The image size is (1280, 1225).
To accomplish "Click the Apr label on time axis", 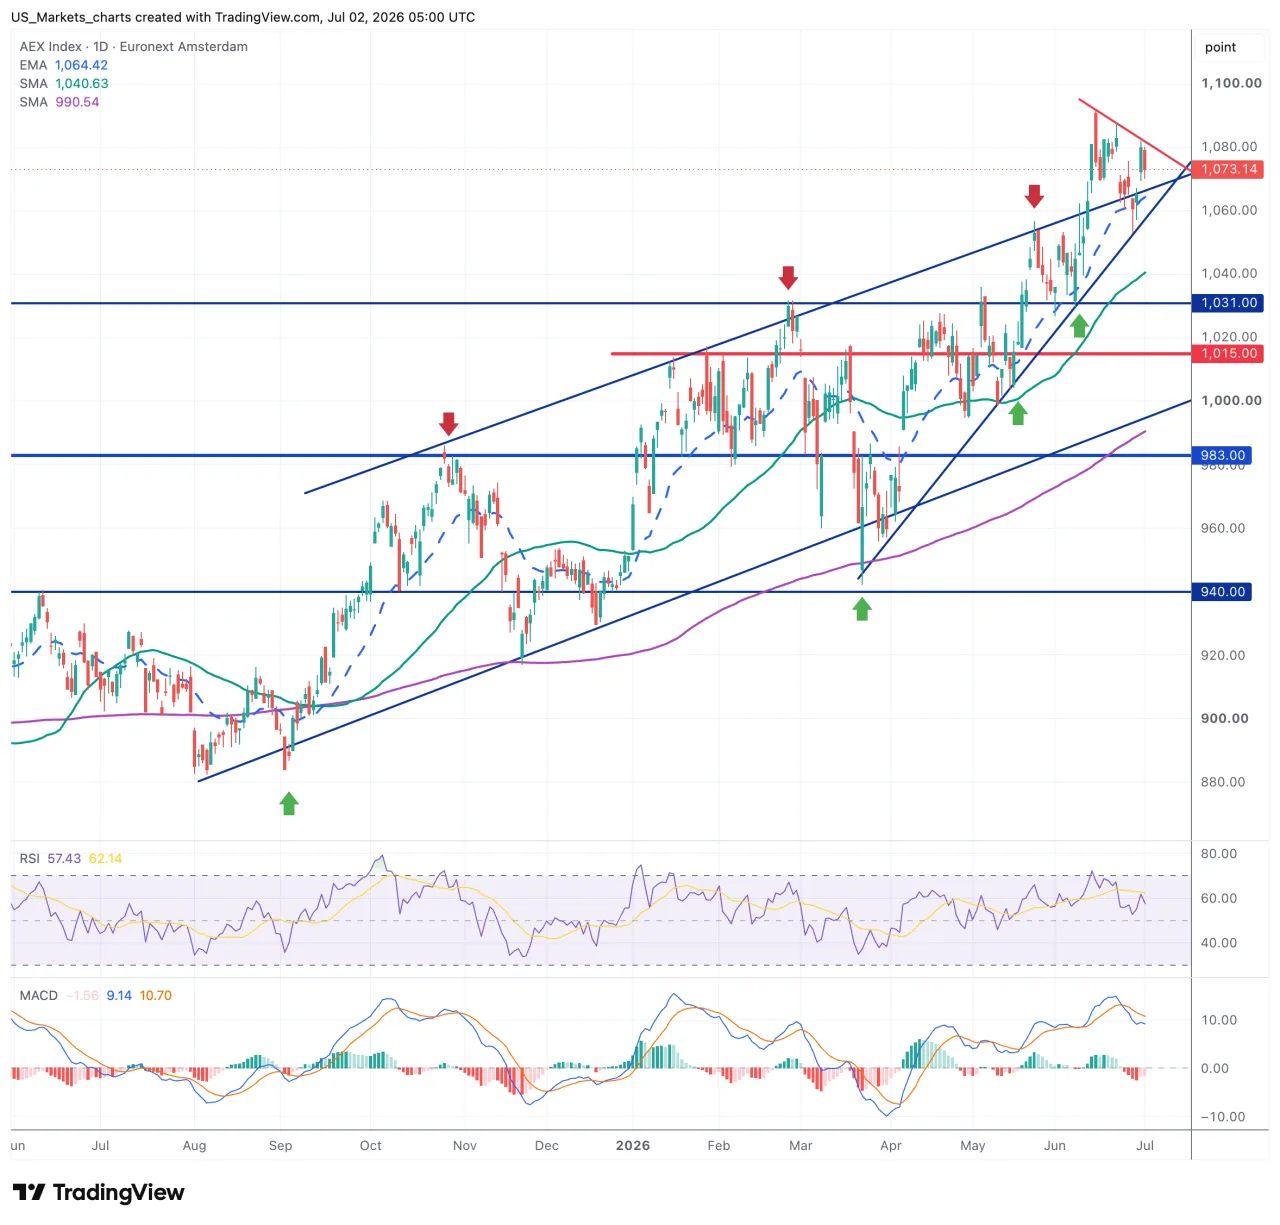I will click(x=891, y=1146).
